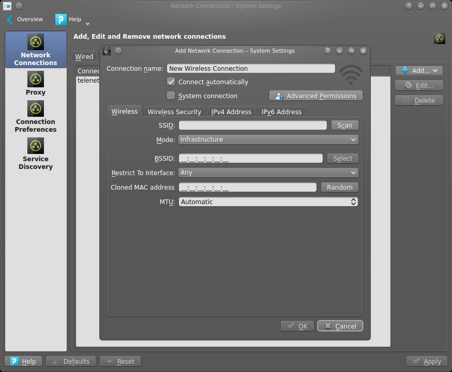Open the toolbar overflow chevron next to Help
This screenshot has width=452, height=372.
click(x=87, y=23)
